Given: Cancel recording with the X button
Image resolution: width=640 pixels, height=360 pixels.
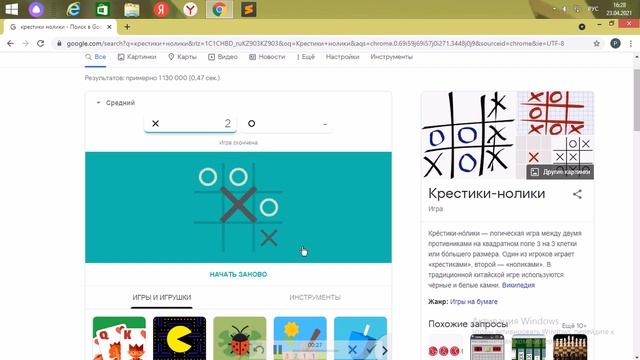Looking at the screenshot, I should 352,350.
